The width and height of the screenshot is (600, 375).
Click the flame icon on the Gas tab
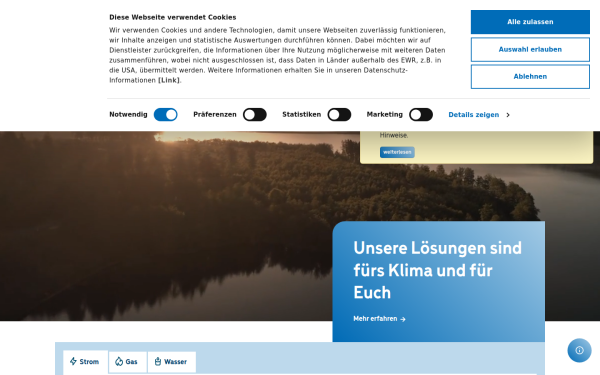coord(119,362)
